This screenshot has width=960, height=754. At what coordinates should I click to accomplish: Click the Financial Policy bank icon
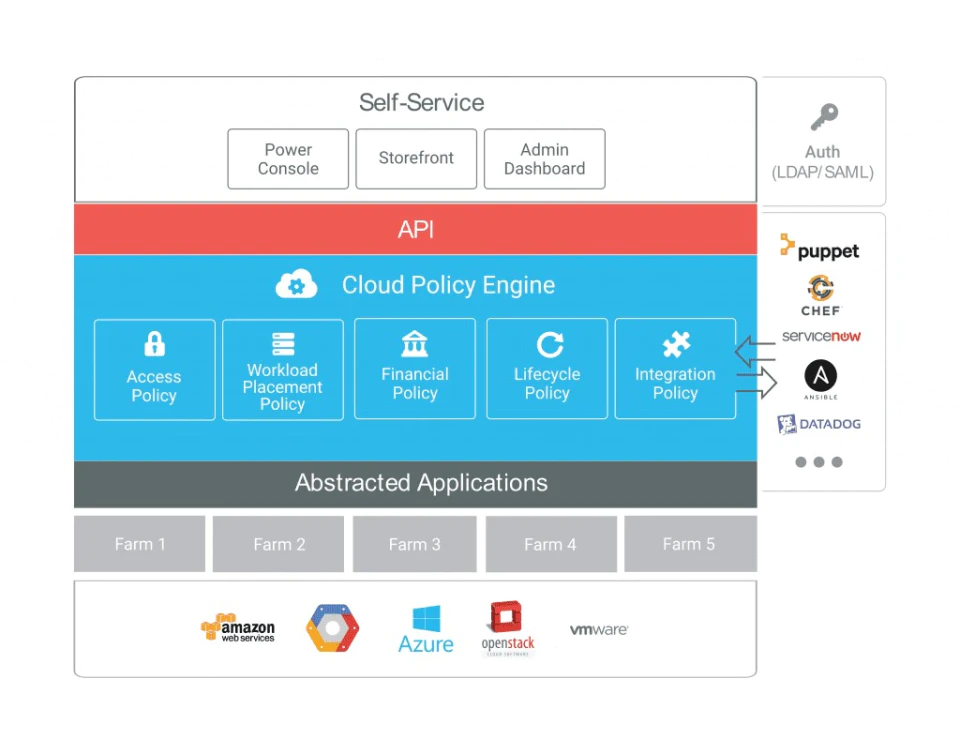click(x=414, y=344)
